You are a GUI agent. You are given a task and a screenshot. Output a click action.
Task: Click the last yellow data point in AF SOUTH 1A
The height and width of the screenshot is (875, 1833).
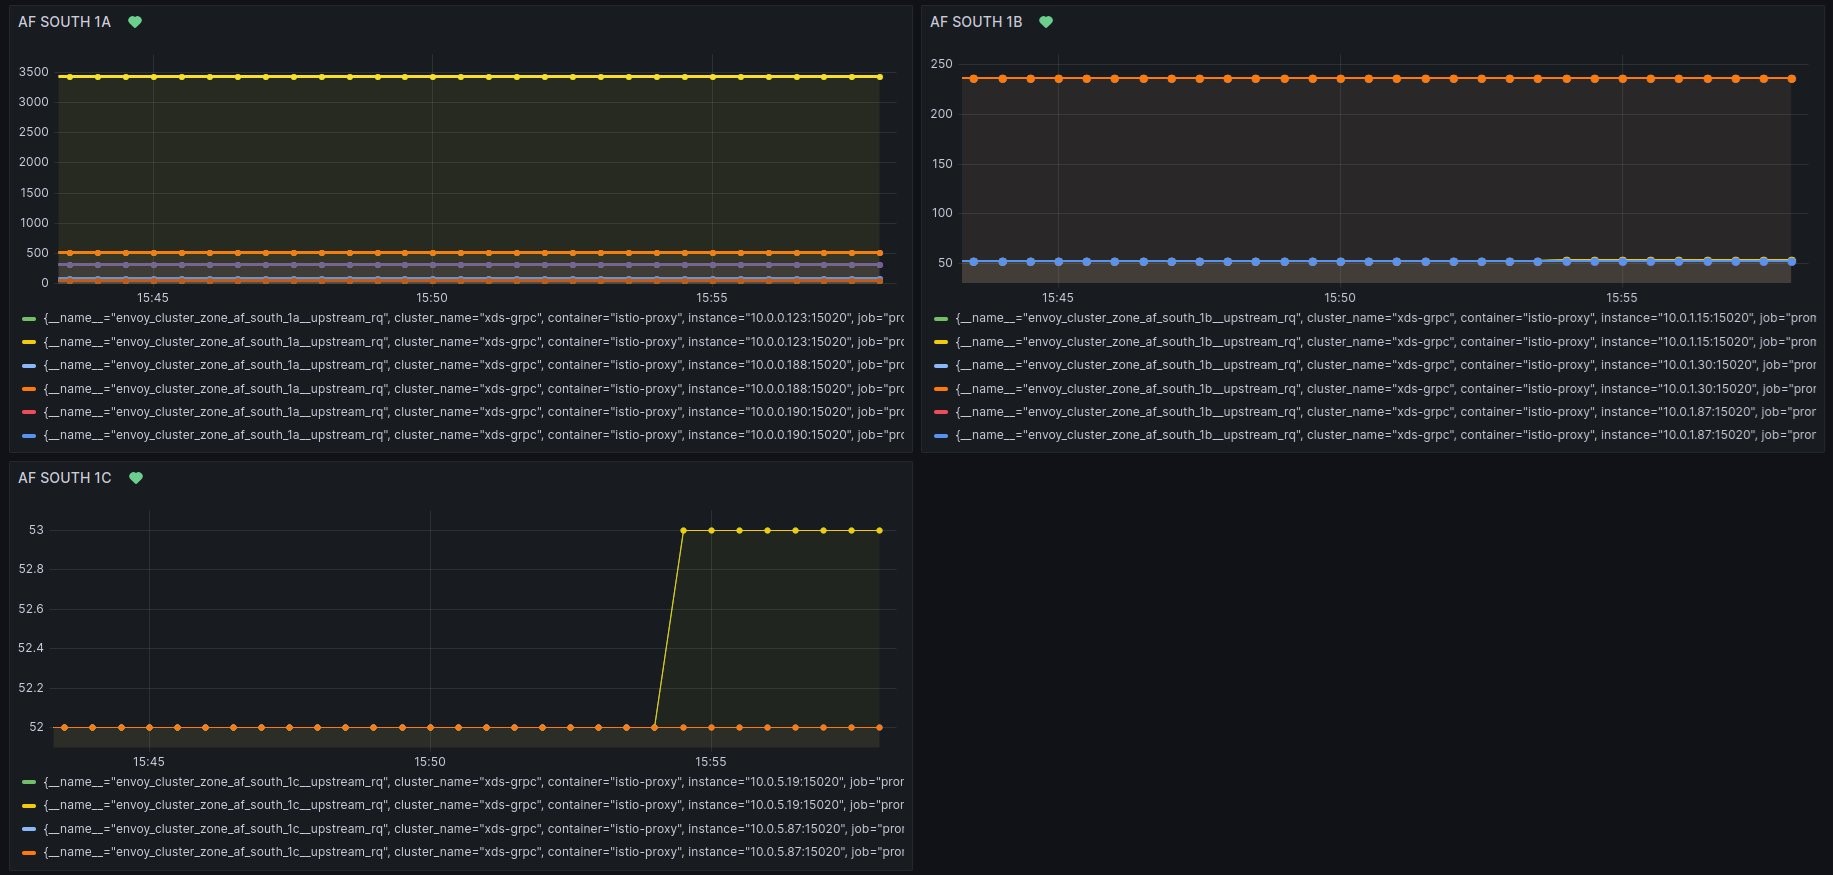(x=879, y=77)
